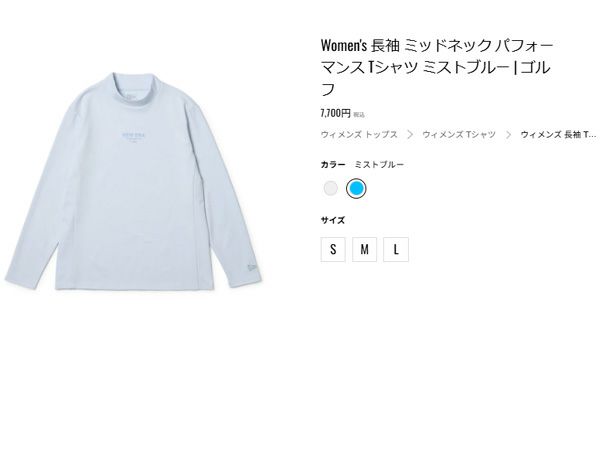
Task: Click the product title text
Action: [437, 67]
